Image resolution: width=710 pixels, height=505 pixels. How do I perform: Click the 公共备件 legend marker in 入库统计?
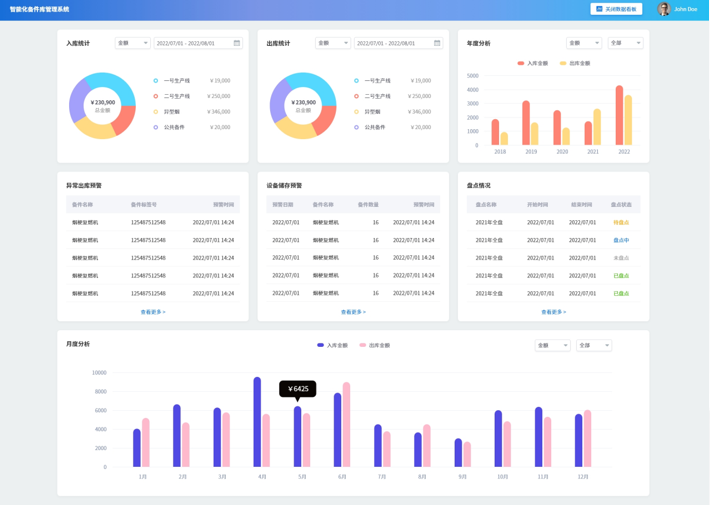pyautogui.click(x=156, y=127)
